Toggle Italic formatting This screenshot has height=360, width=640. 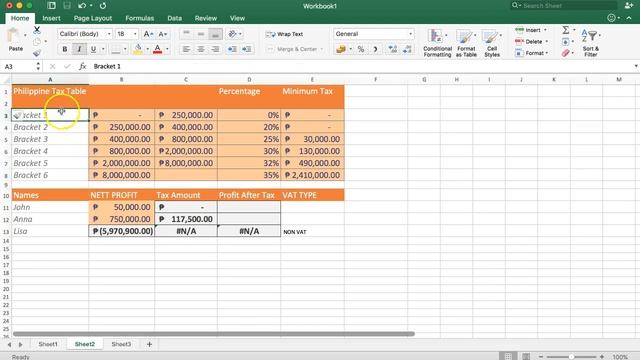pyautogui.click(x=79, y=49)
